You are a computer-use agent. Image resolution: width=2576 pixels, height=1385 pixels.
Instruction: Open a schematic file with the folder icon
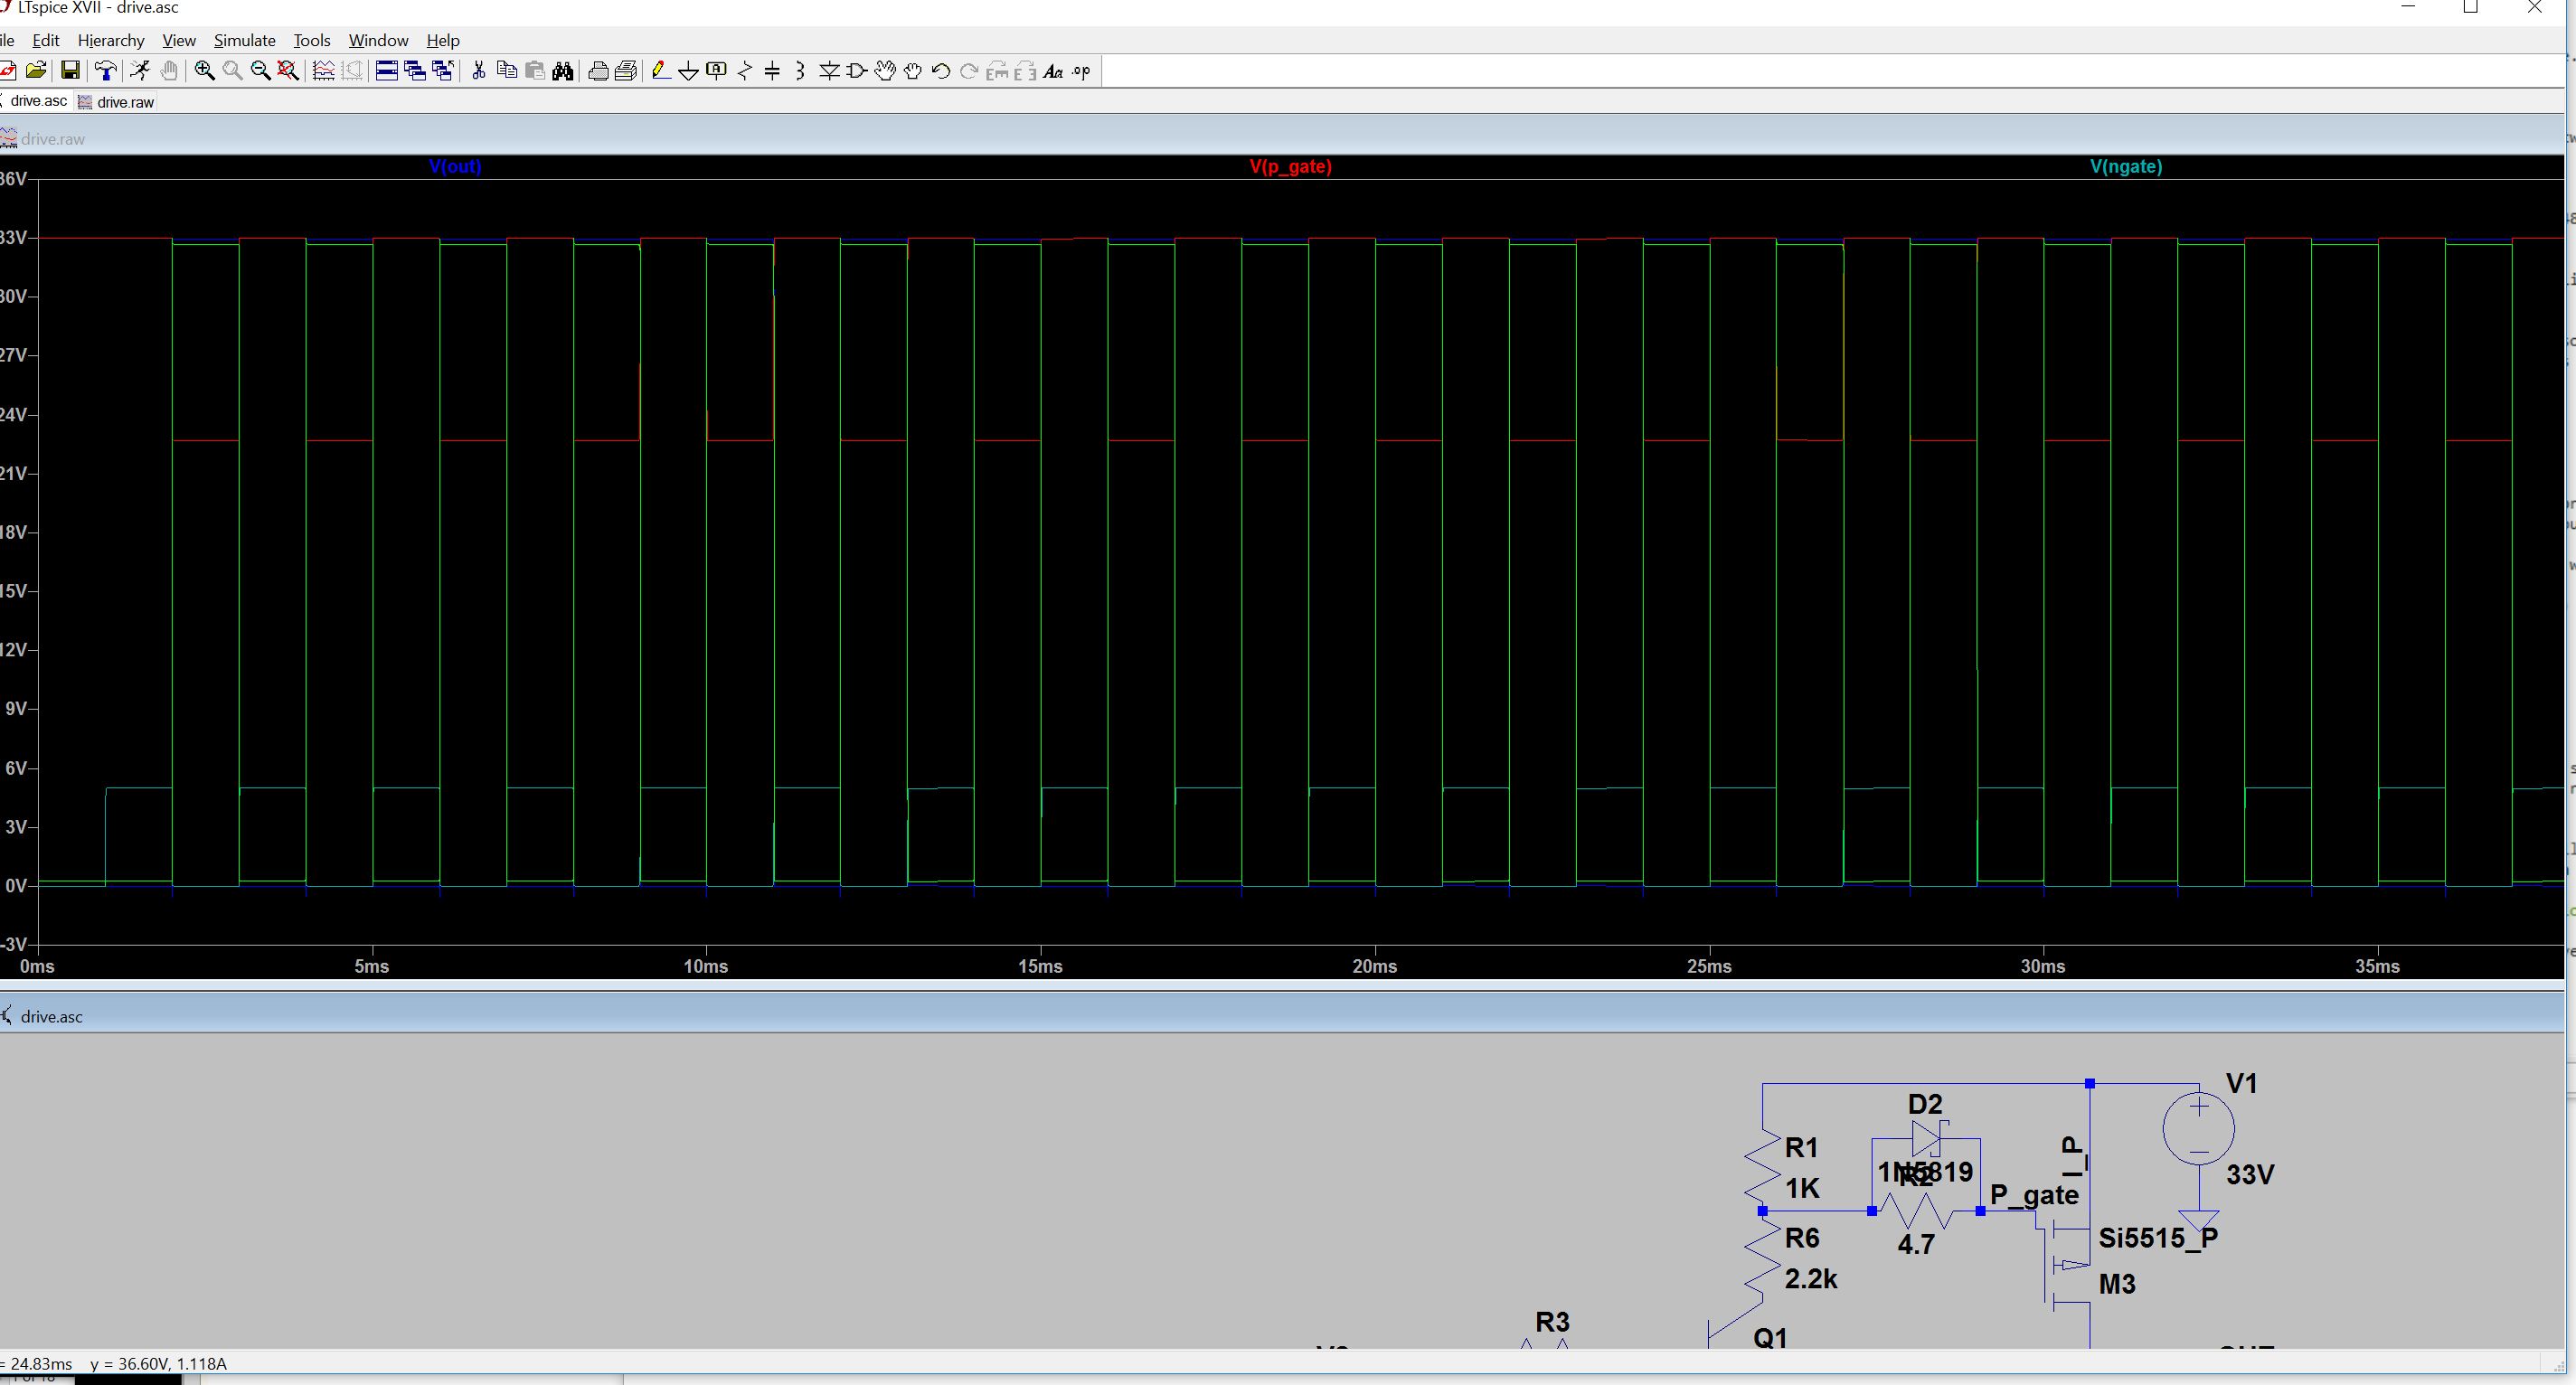[36, 70]
